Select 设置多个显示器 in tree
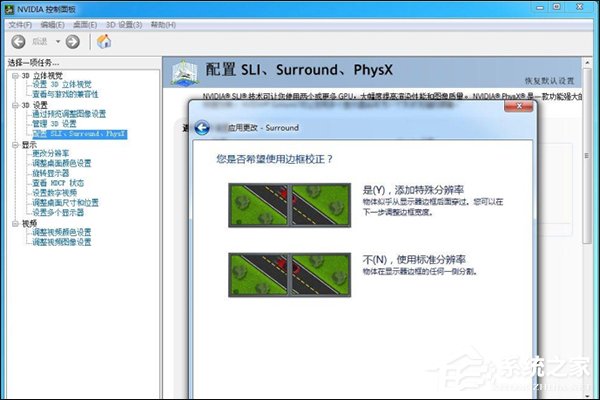The width and height of the screenshot is (600, 400). (58, 212)
